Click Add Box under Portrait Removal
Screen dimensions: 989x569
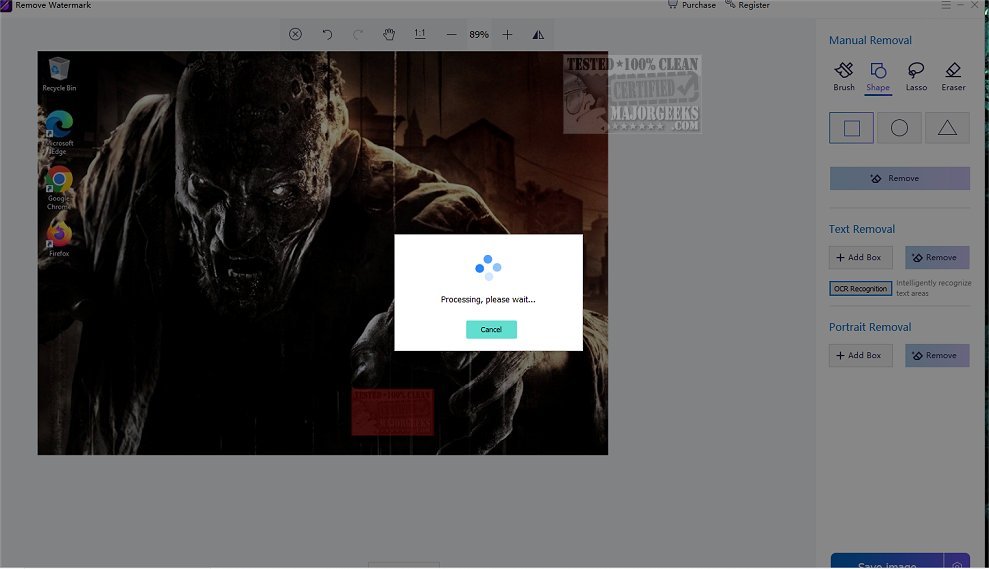[x=860, y=356]
